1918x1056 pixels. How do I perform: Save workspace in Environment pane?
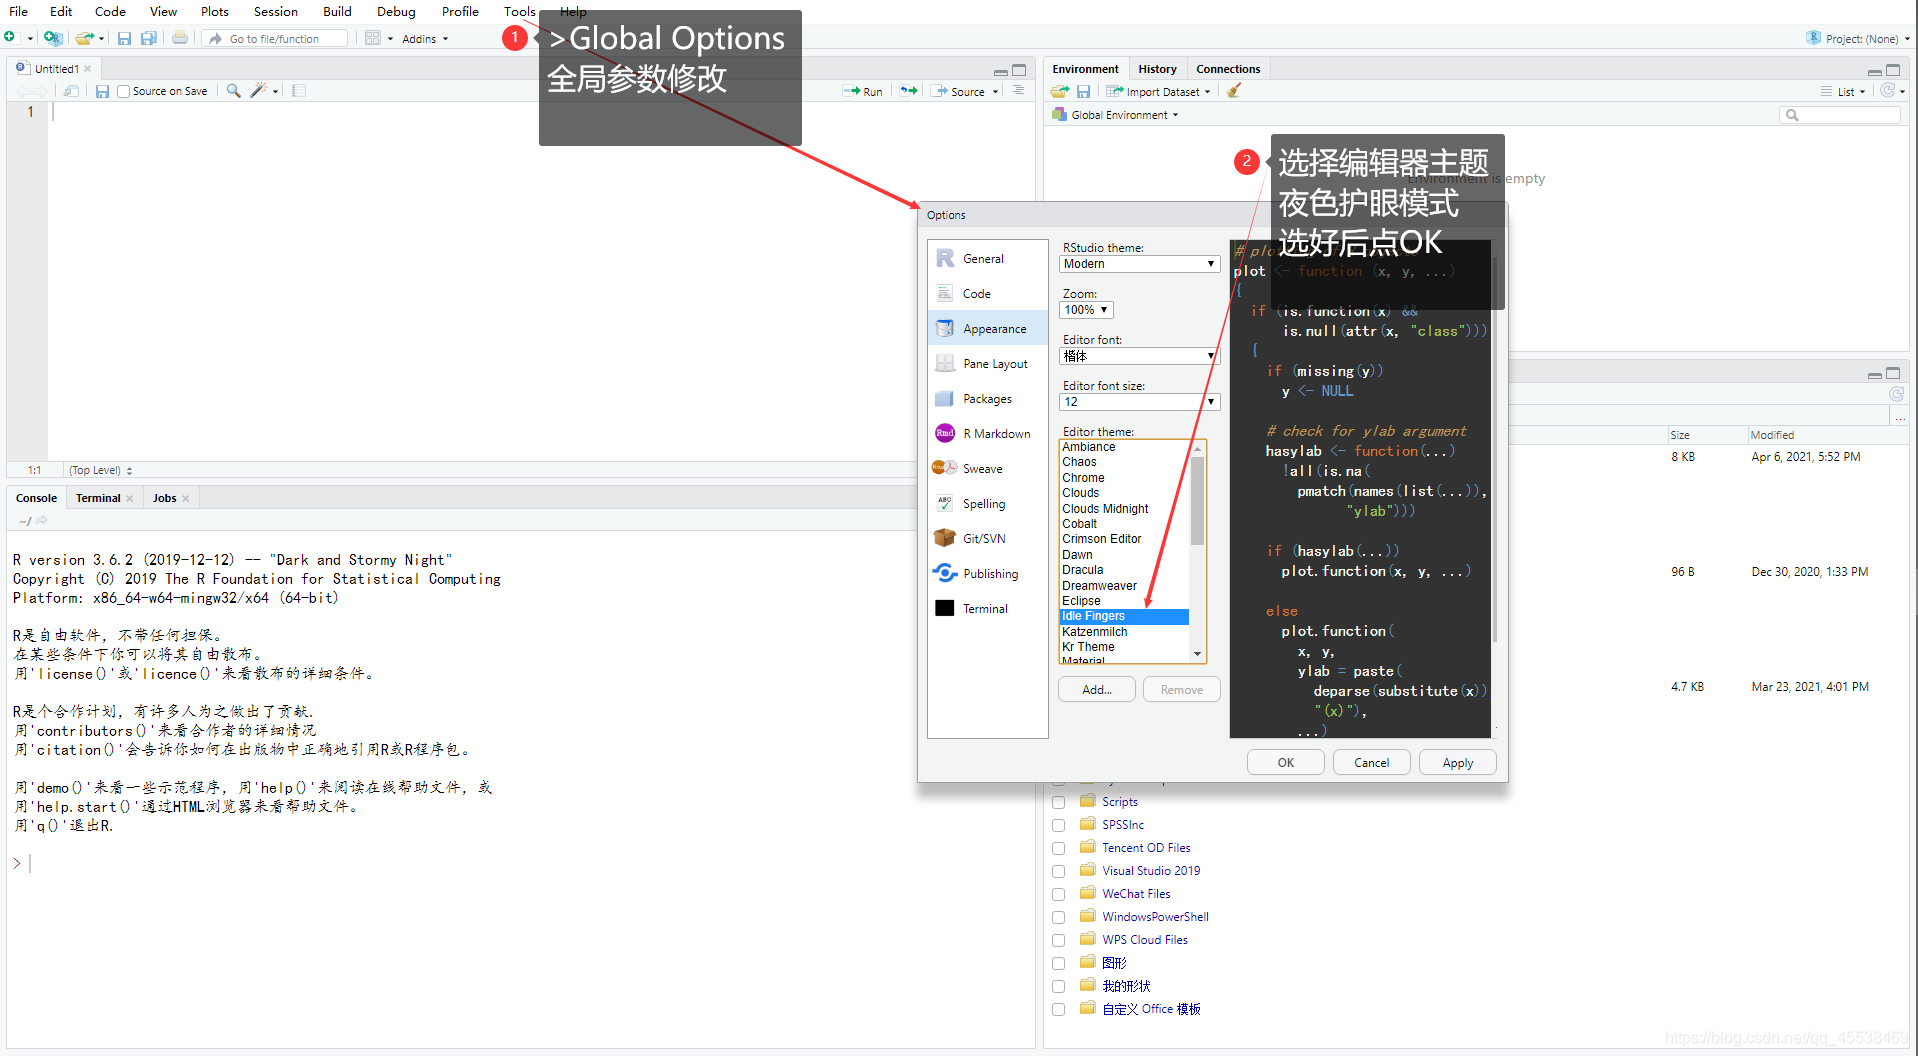click(x=1083, y=91)
